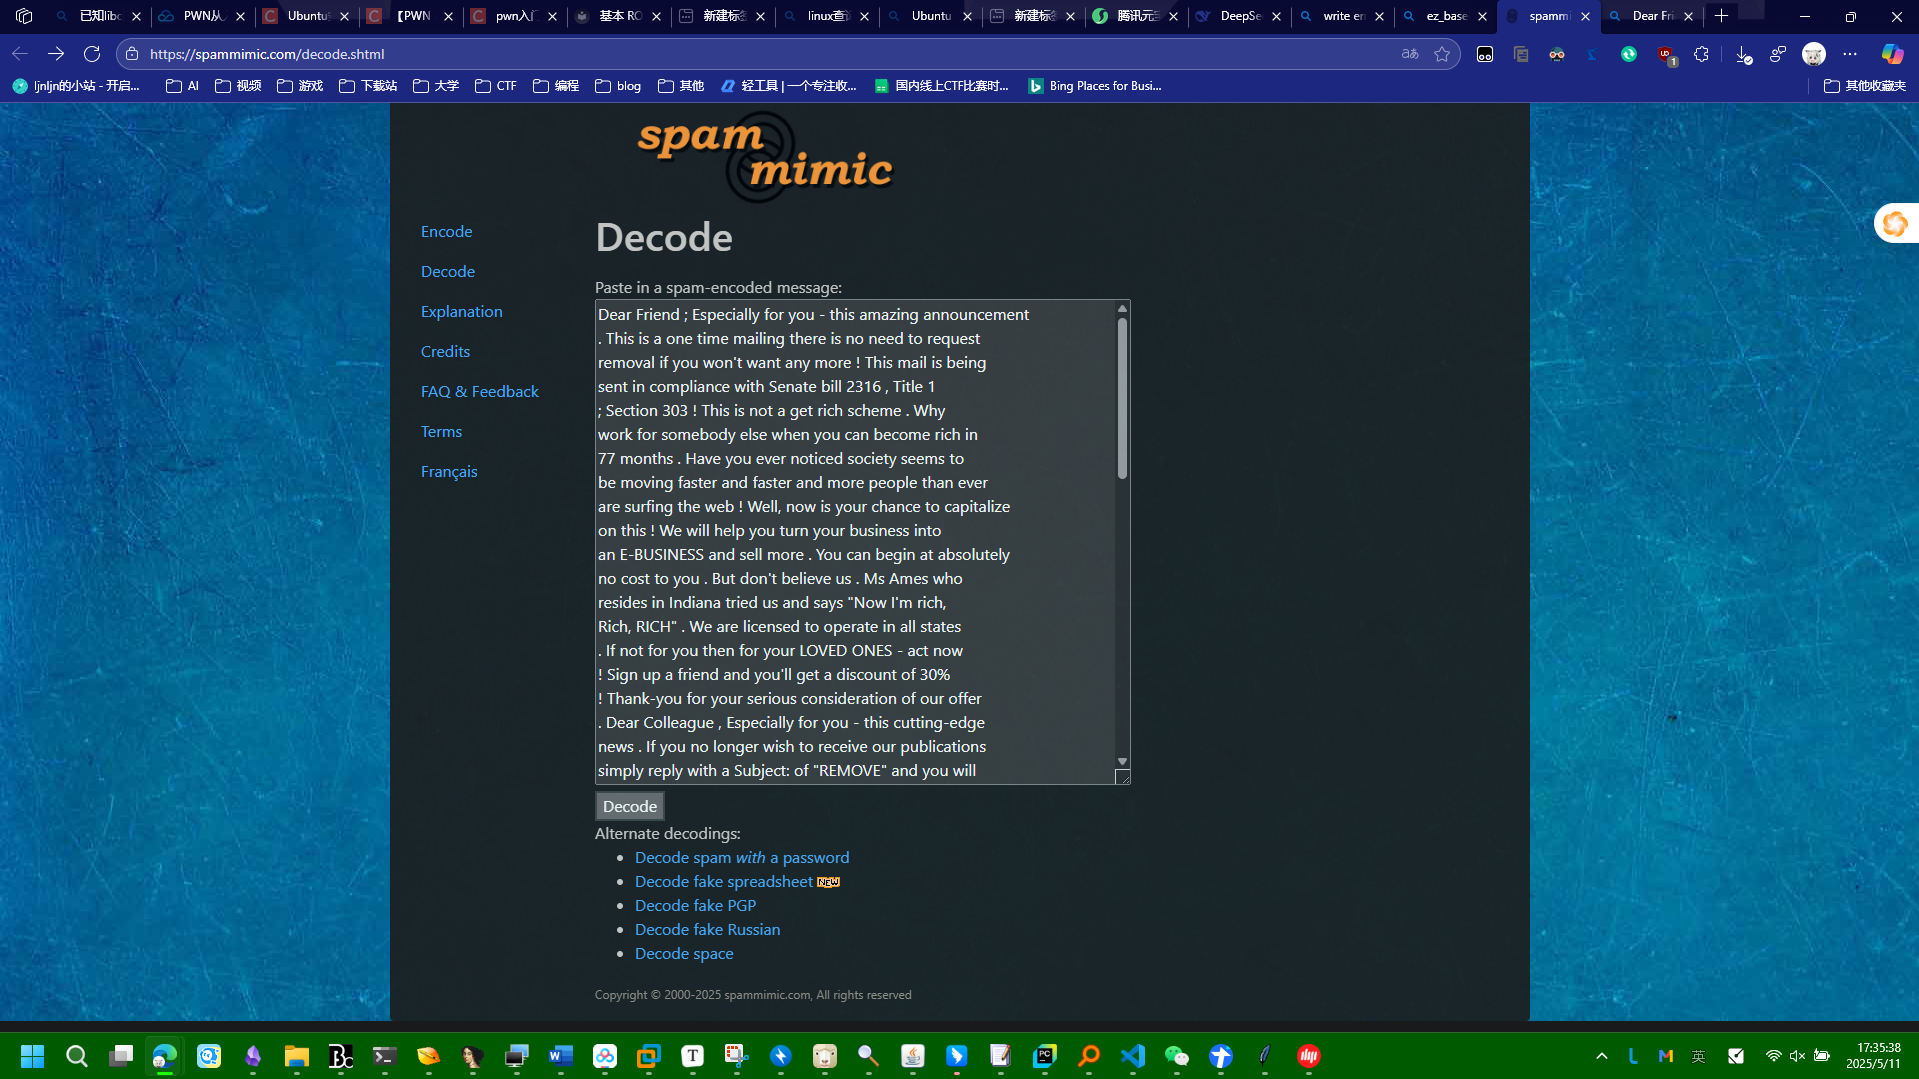Open a new browser tab
This screenshot has height=1079, width=1919.
[1721, 16]
